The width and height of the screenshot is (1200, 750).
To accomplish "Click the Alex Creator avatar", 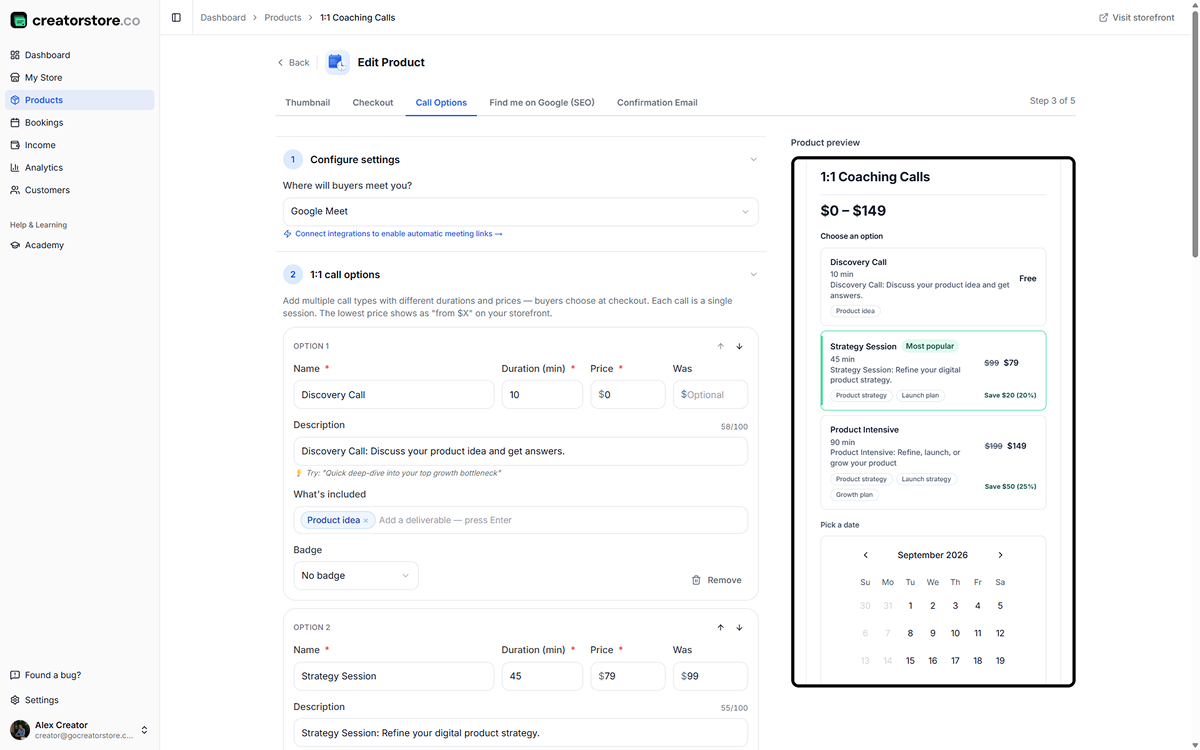I will 20,730.
